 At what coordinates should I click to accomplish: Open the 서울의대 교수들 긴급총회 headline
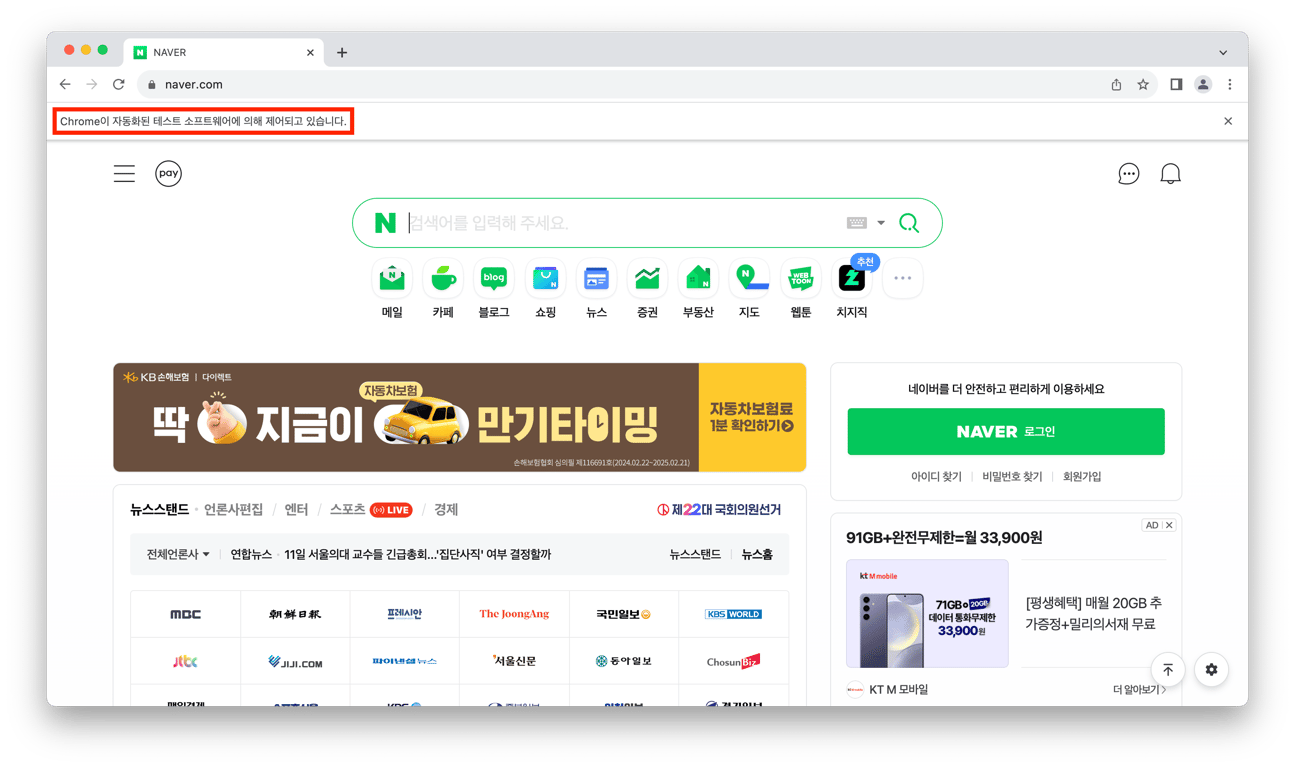click(418, 555)
